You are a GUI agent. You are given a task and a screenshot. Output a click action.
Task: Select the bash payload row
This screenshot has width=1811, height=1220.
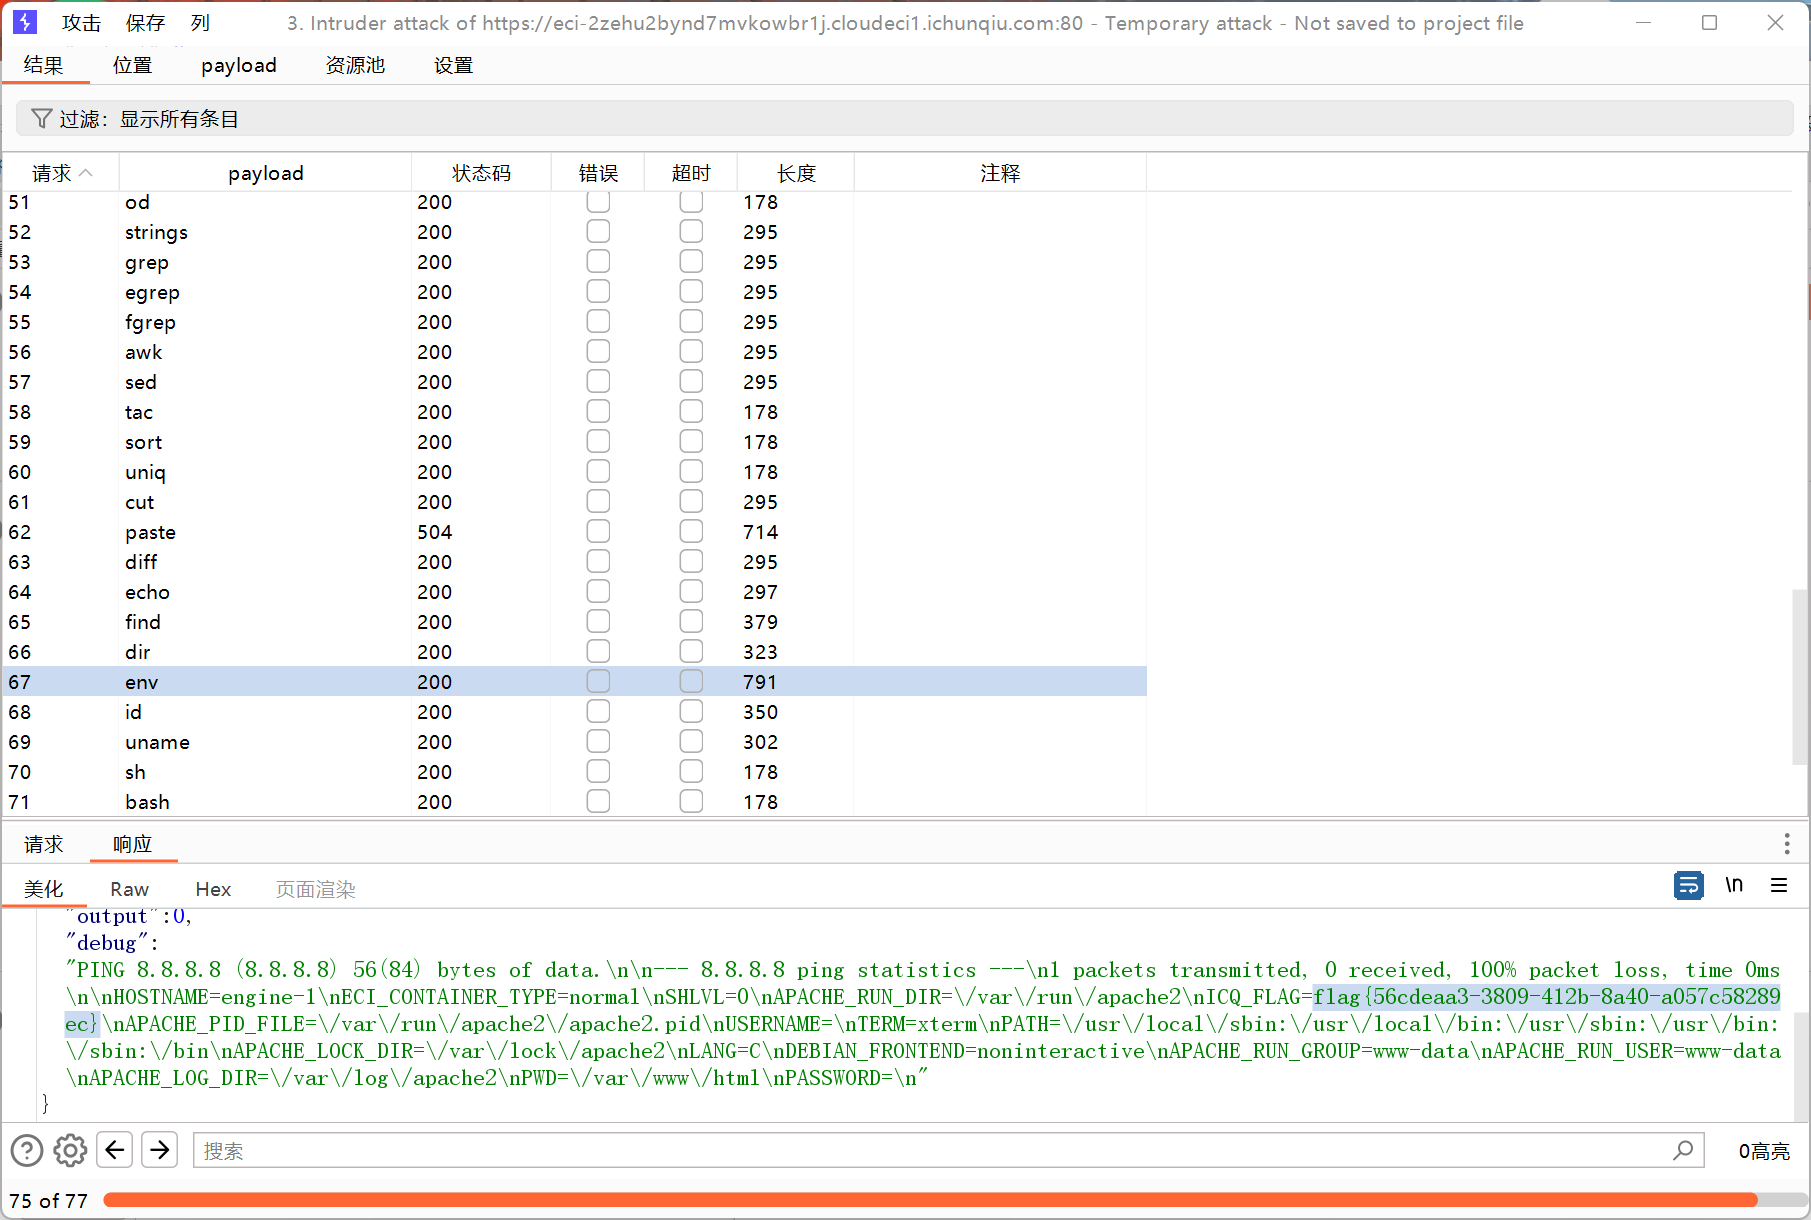tap(574, 802)
